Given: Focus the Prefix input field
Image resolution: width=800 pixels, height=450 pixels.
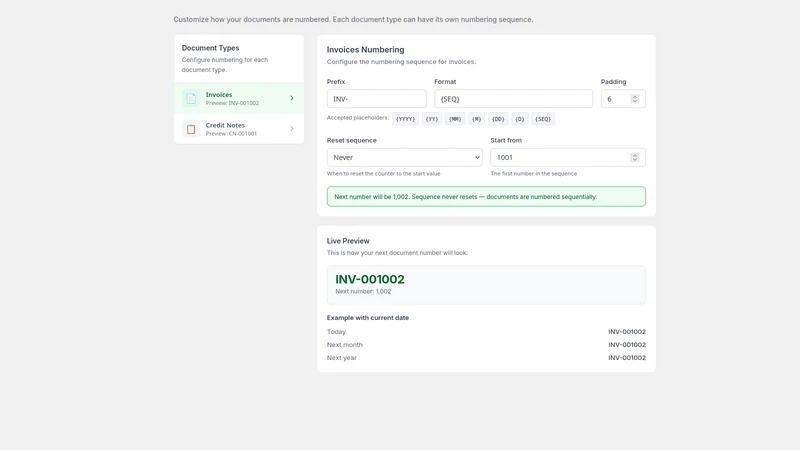Looking at the screenshot, I should pyautogui.click(x=377, y=99).
